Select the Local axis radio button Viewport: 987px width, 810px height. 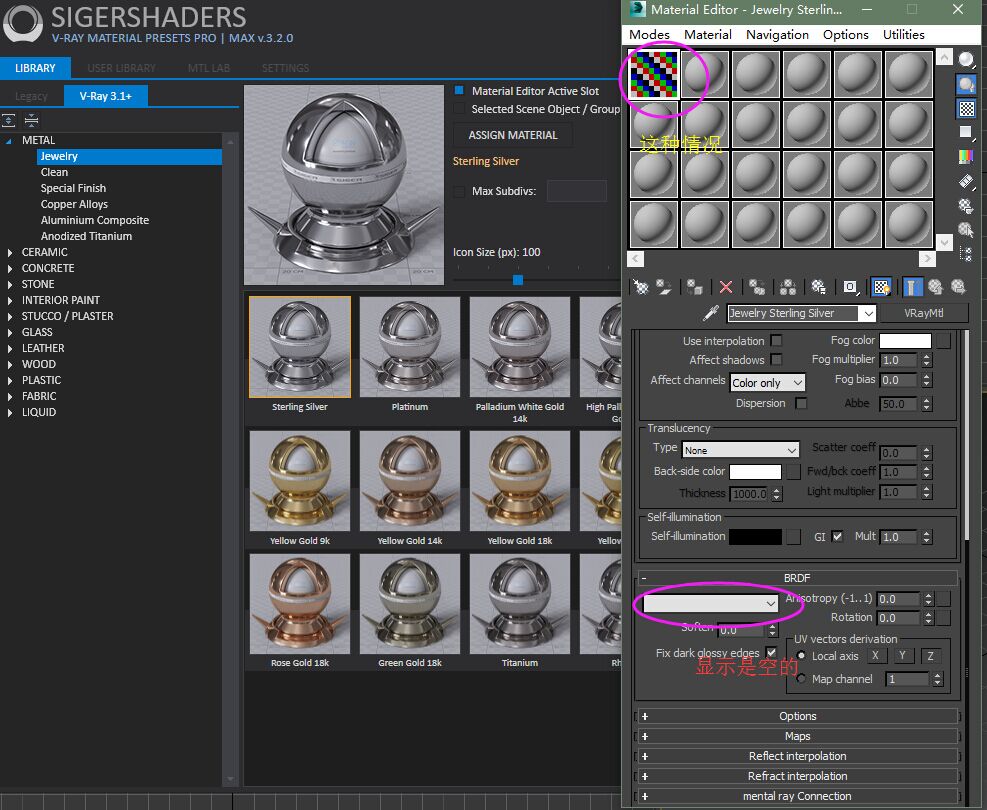click(801, 655)
